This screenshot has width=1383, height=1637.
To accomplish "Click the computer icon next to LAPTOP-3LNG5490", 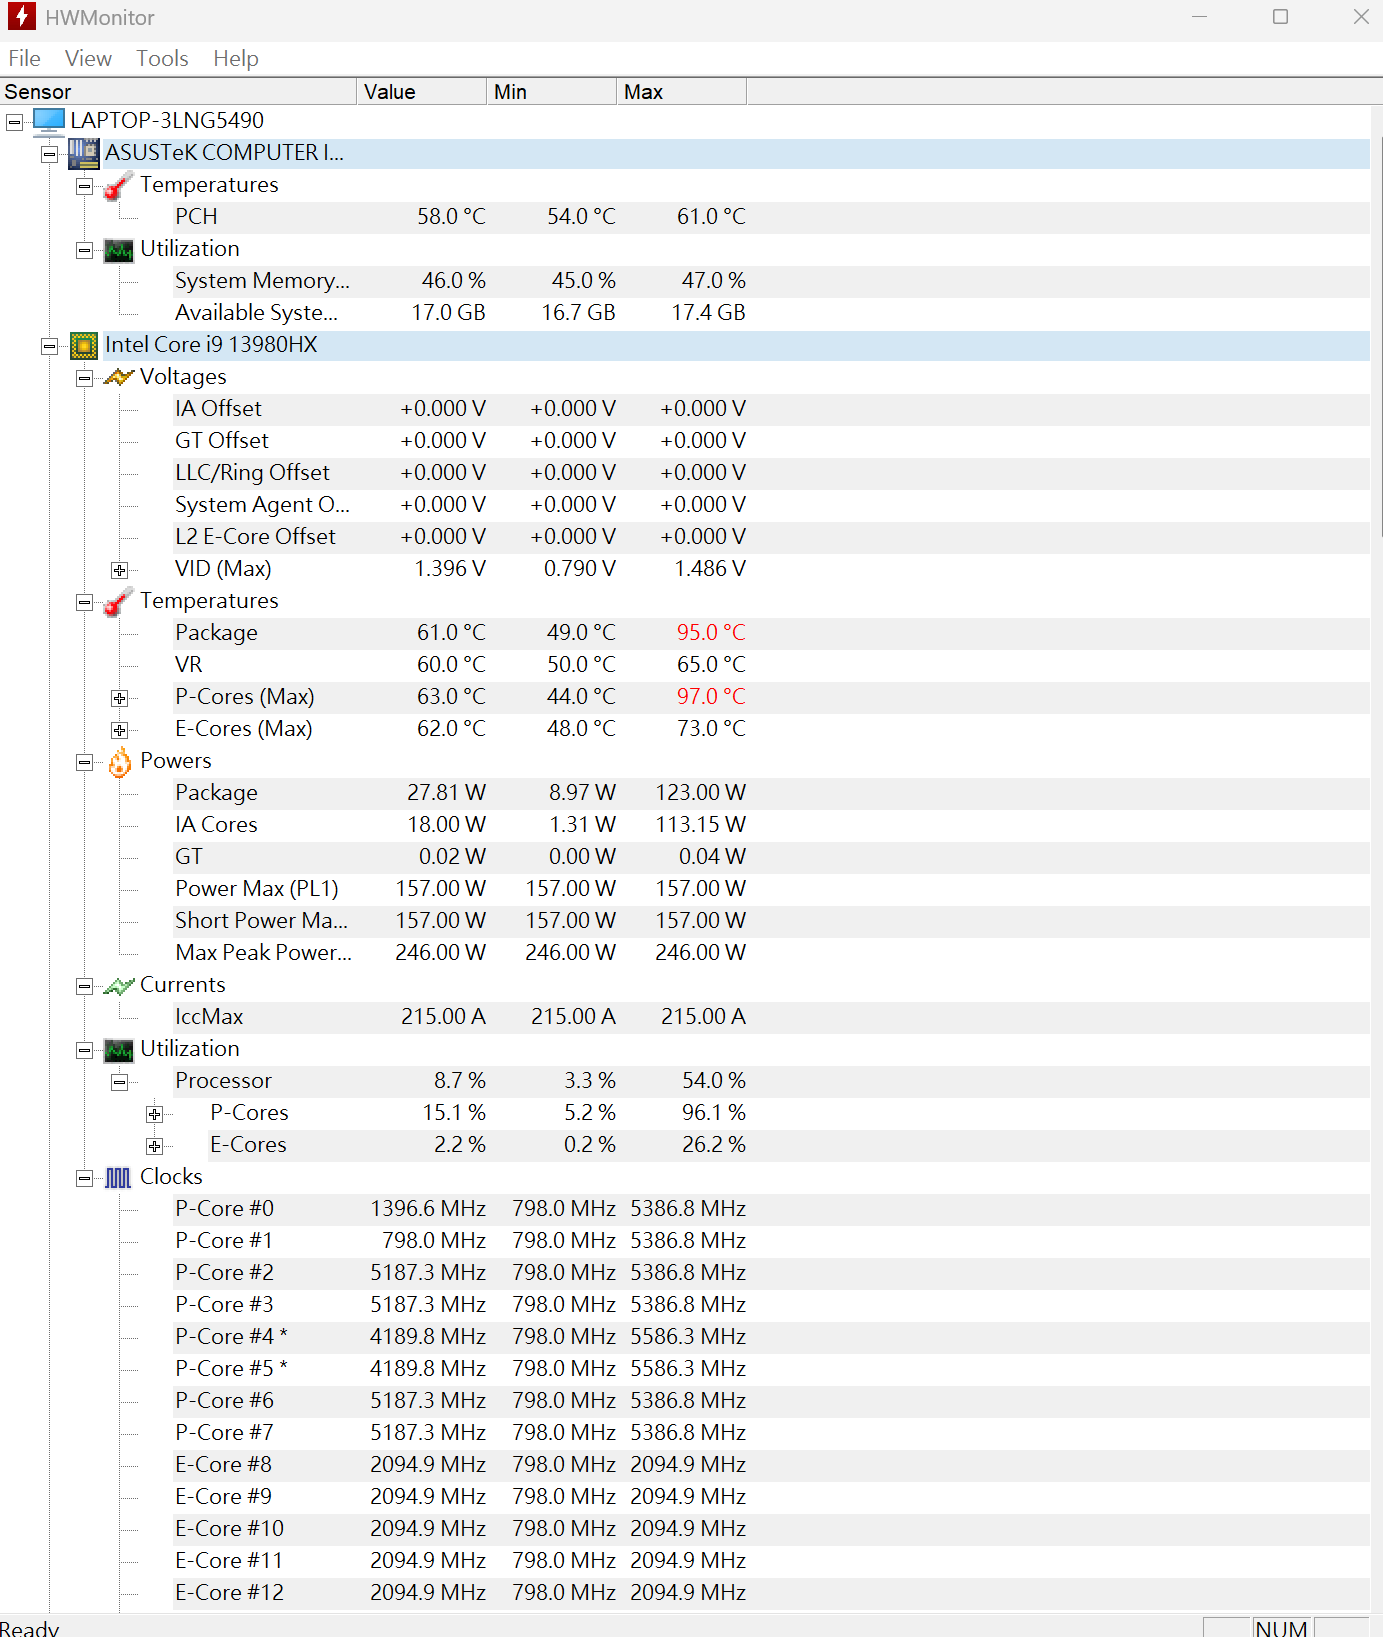I will pos(48,121).
